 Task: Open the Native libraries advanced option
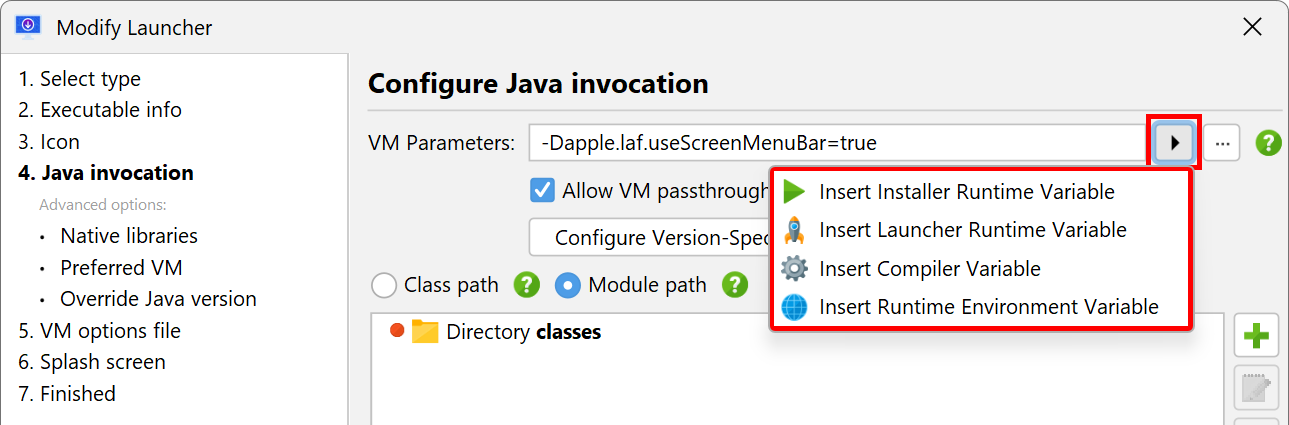point(129,236)
